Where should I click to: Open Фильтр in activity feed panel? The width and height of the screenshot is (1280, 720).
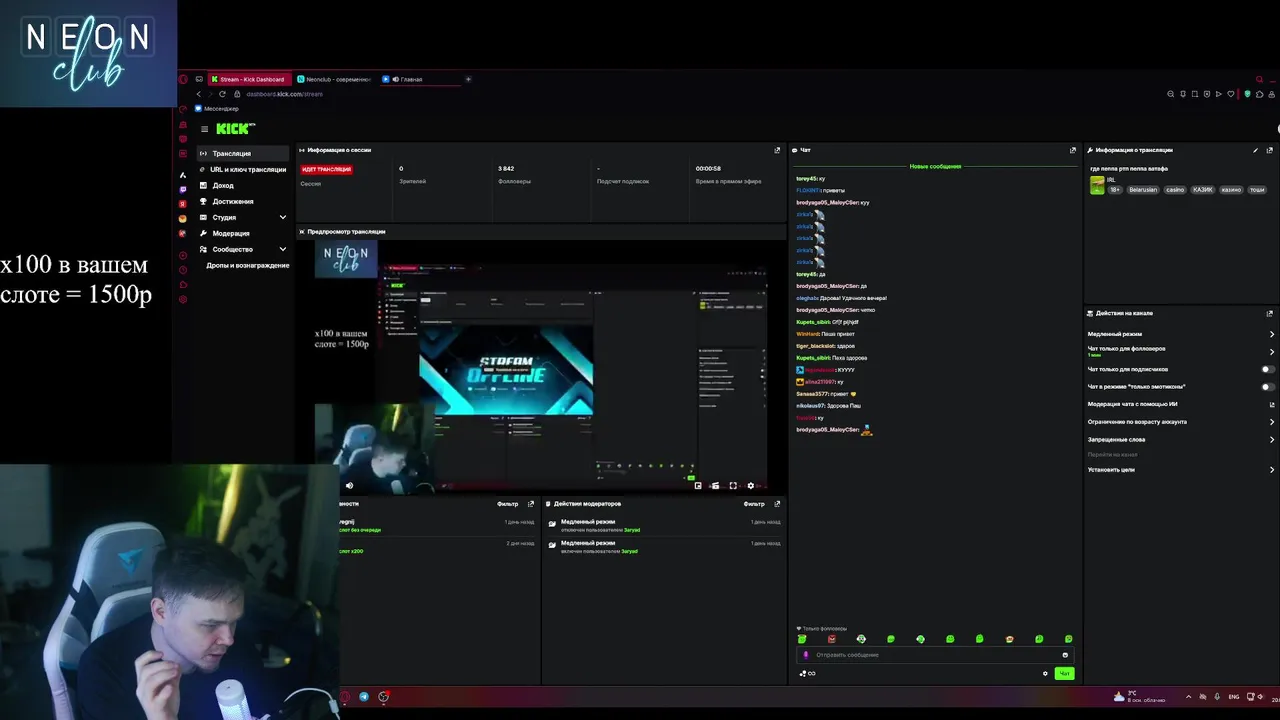tap(508, 504)
